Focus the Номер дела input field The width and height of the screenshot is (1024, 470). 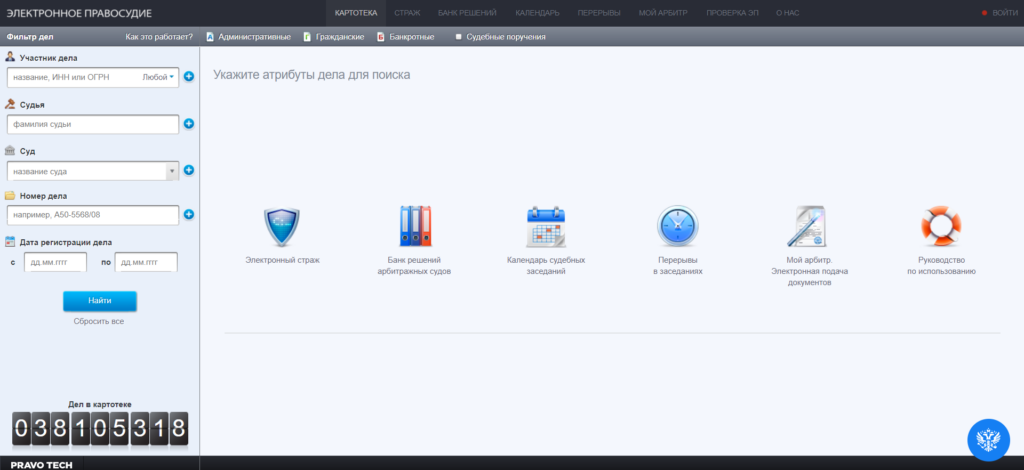92,215
